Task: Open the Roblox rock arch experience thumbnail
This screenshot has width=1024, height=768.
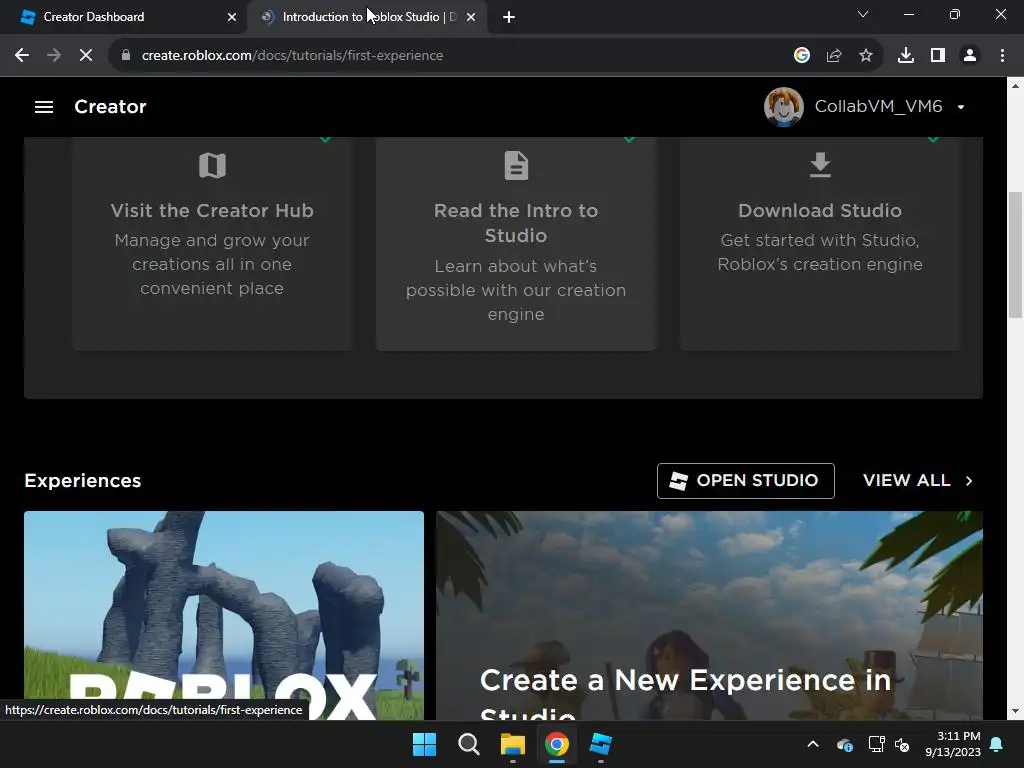Action: (x=224, y=615)
